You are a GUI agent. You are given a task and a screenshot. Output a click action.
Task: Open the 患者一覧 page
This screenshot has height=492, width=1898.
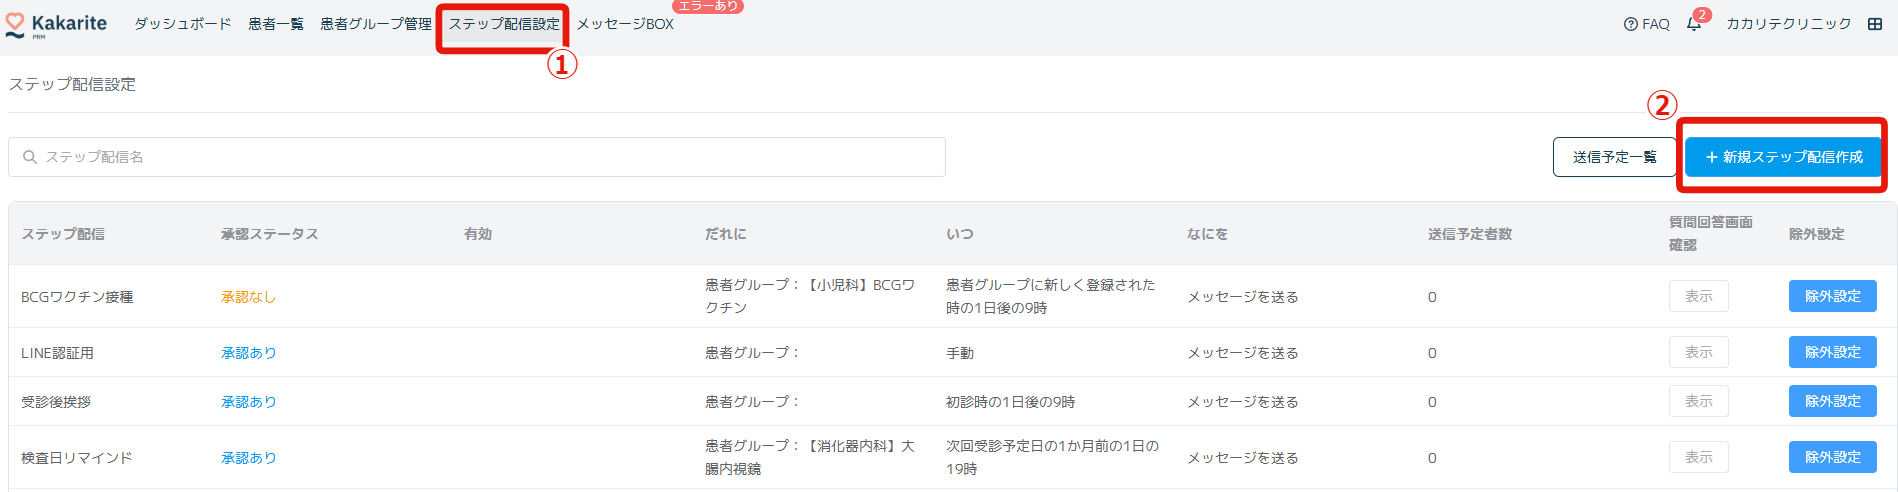tap(276, 24)
